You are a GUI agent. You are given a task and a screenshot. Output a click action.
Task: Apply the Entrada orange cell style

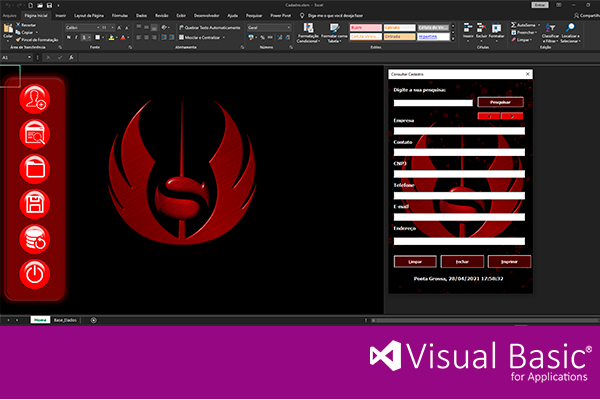[x=399, y=37]
